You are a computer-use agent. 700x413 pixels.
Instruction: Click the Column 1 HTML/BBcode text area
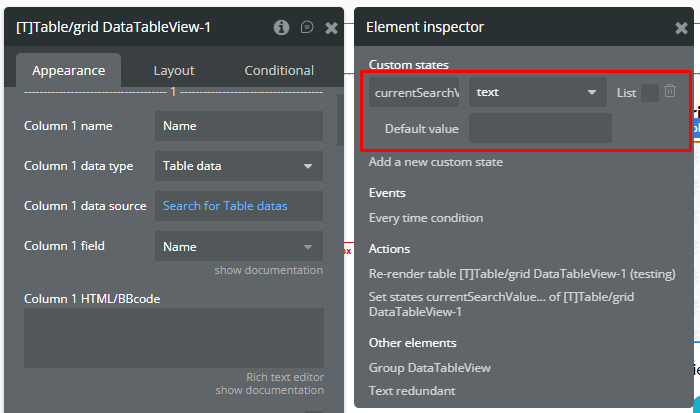(173, 337)
